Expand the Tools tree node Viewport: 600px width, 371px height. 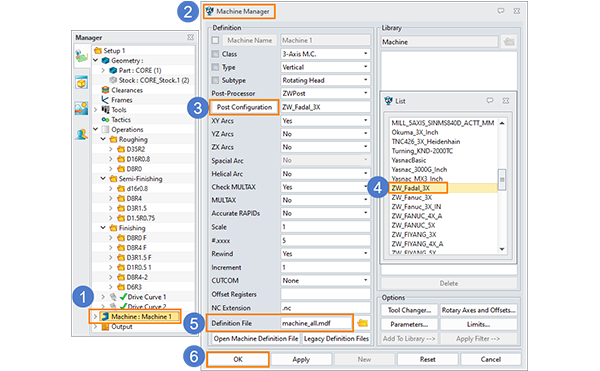click(96, 110)
